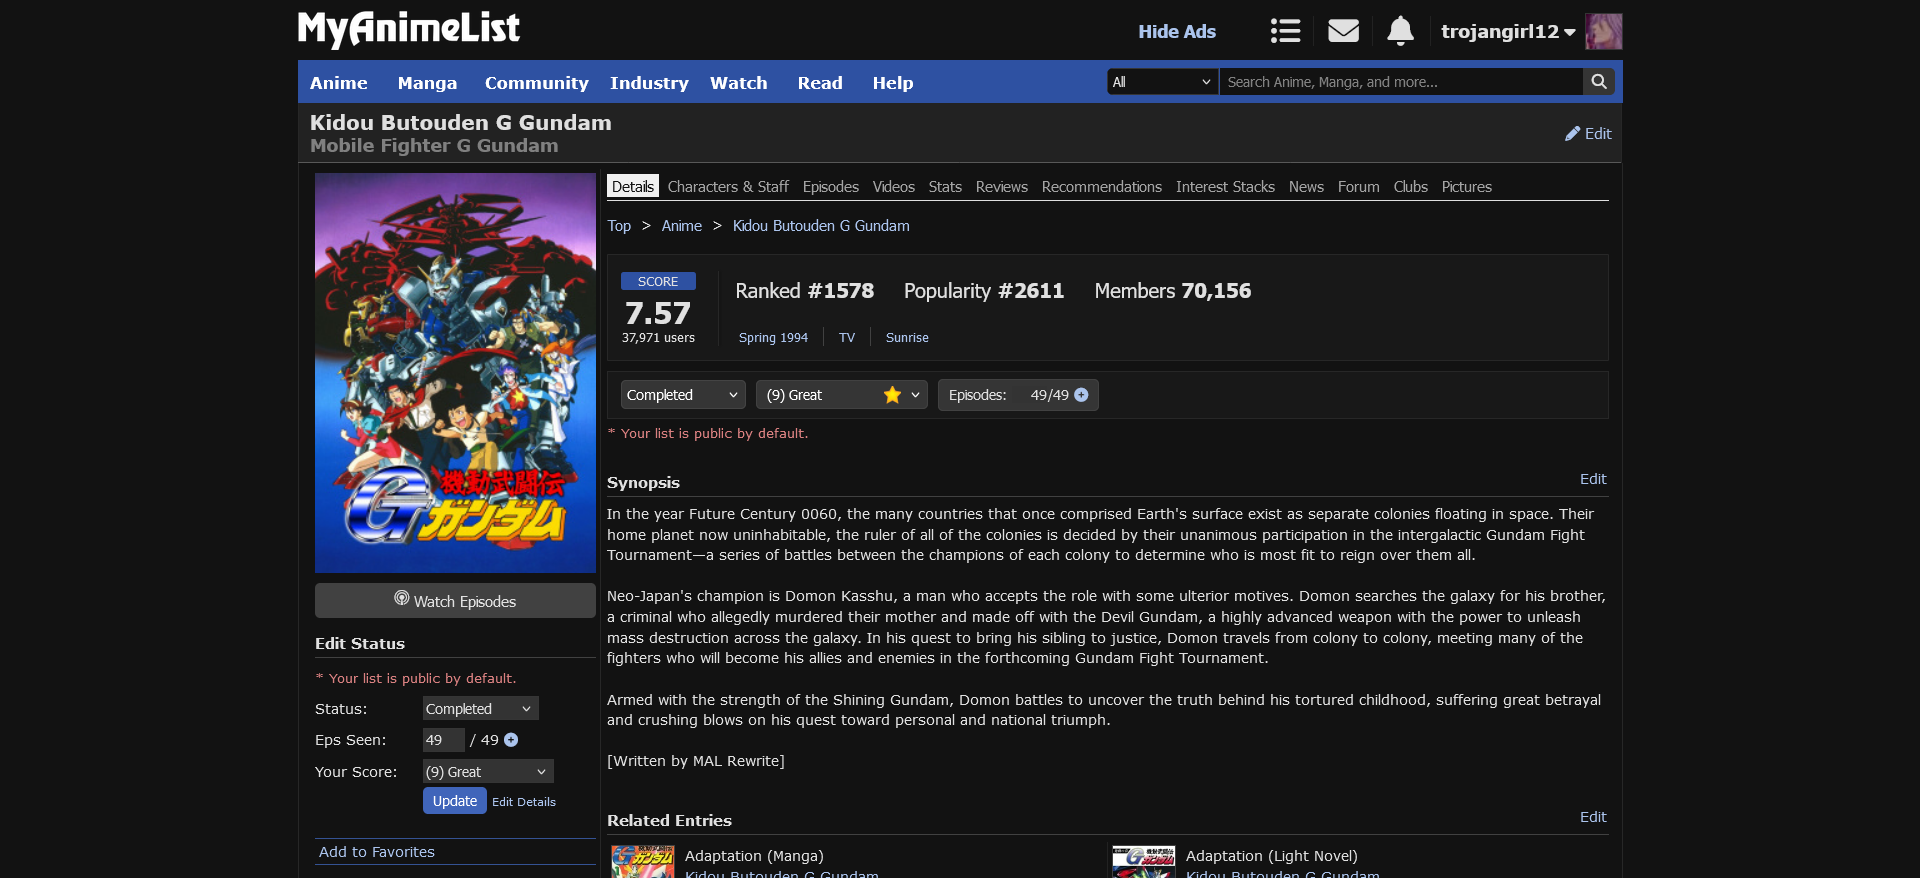Click Kidou Butouden G Gundam breadcrumb link
1920x878 pixels.
click(821, 225)
